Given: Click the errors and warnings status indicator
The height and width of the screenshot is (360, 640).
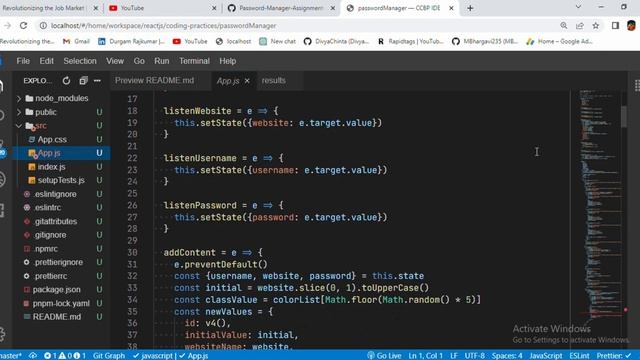Looking at the screenshot, I should point(64,356).
